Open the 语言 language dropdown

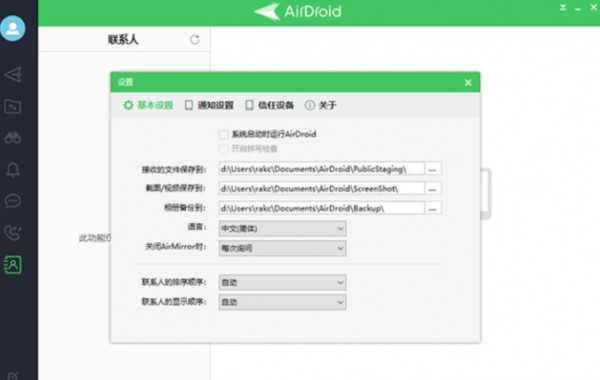click(282, 228)
